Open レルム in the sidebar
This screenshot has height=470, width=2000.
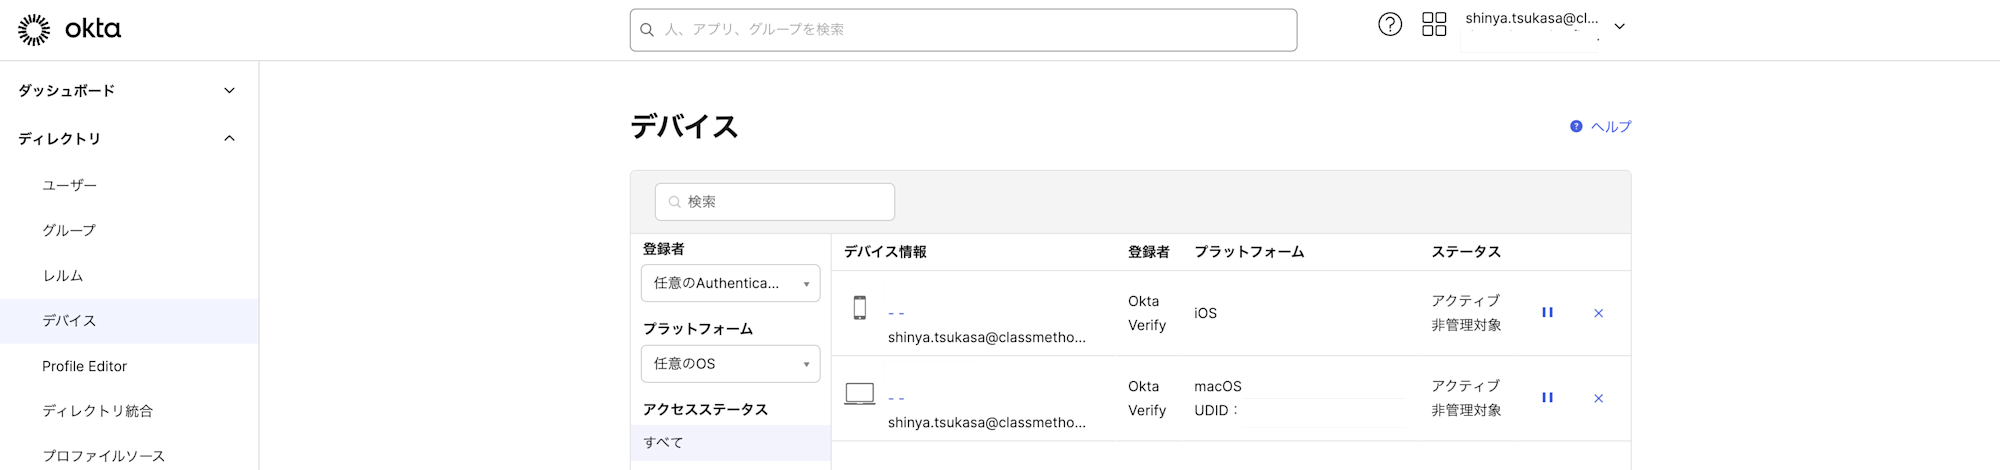(x=63, y=275)
